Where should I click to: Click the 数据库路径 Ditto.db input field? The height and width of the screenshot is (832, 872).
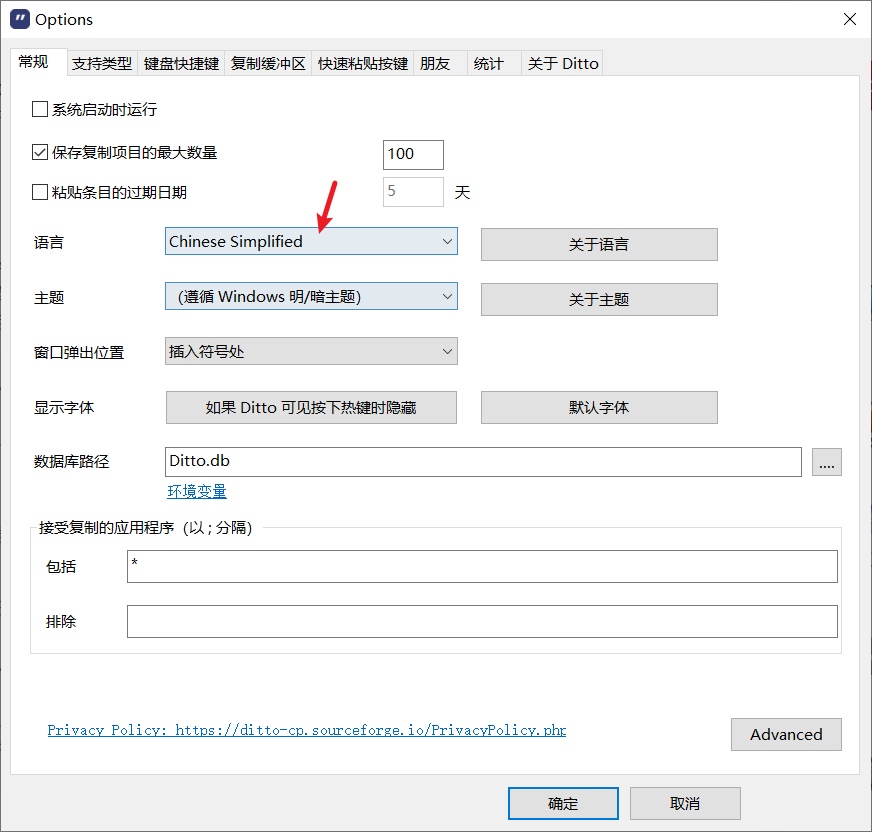tap(483, 462)
